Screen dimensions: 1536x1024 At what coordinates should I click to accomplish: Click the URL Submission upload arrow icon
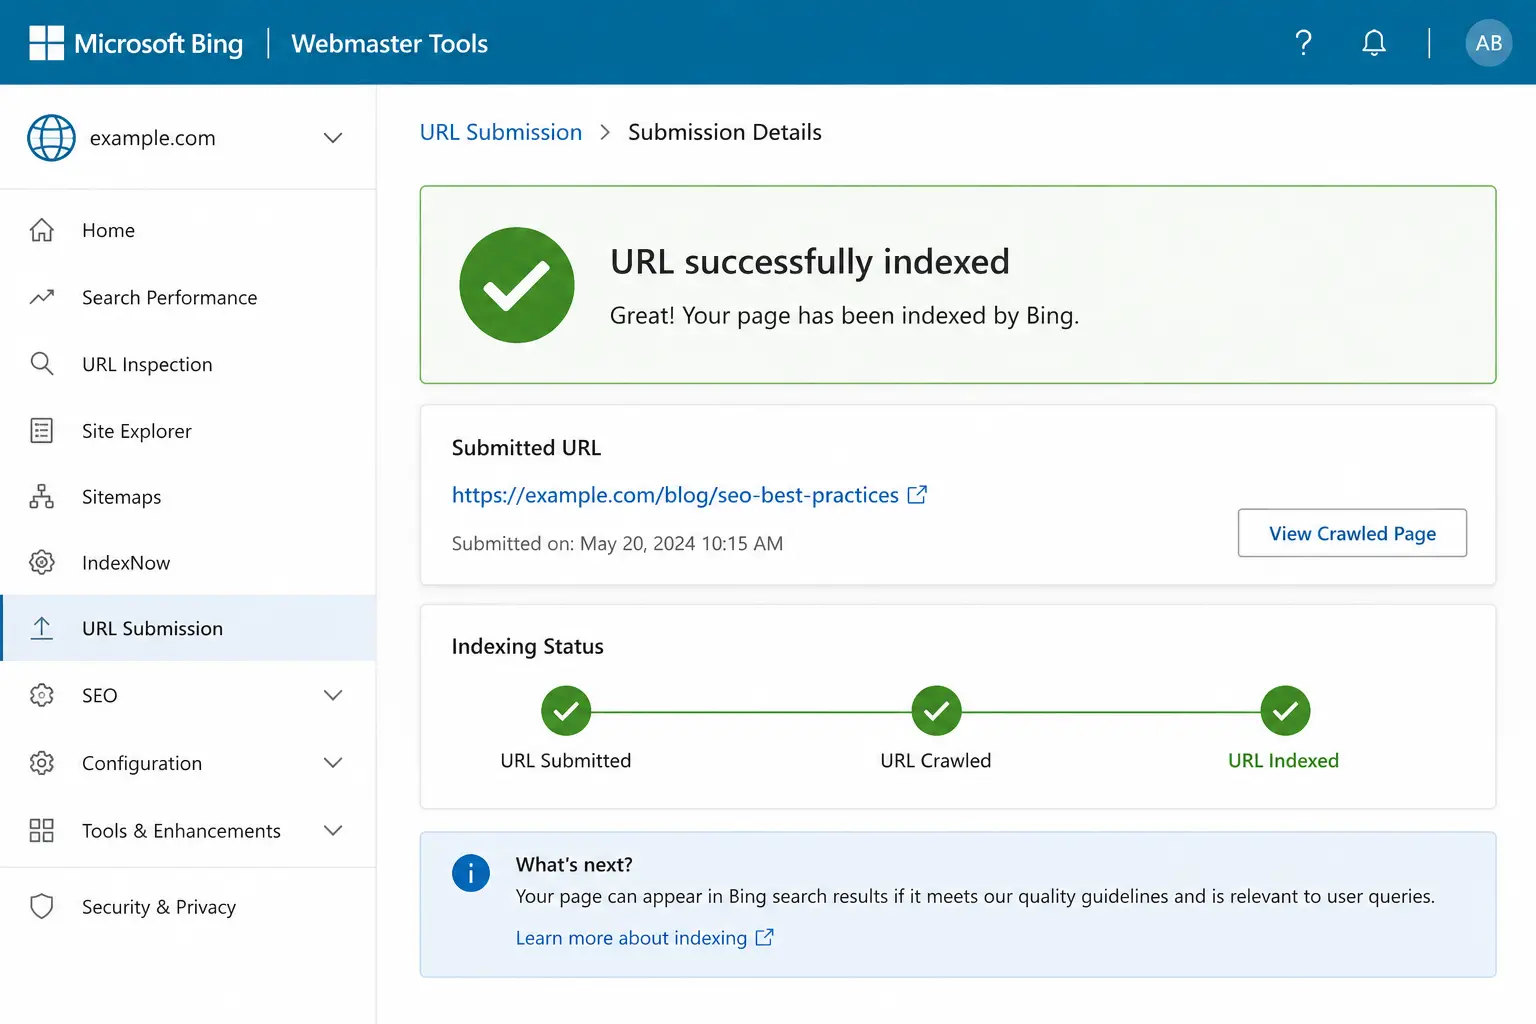[42, 628]
